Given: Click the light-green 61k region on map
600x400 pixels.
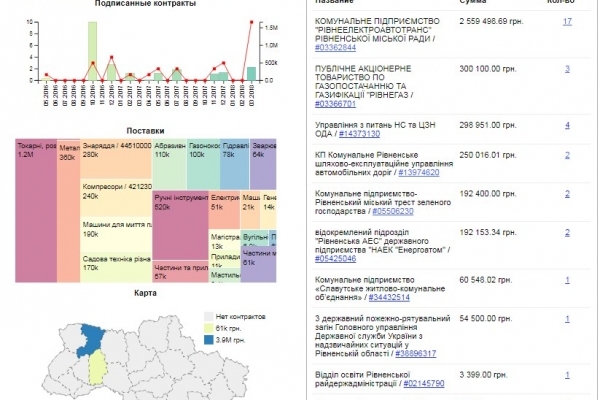Looking at the screenshot, I should (x=98, y=370).
